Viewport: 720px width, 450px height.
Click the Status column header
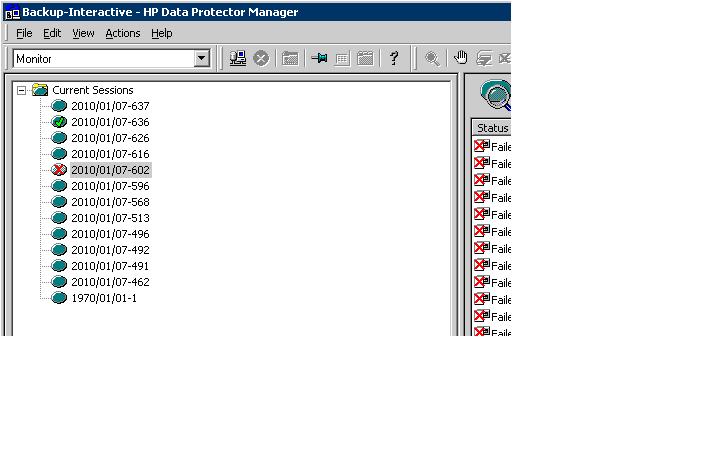click(492, 128)
